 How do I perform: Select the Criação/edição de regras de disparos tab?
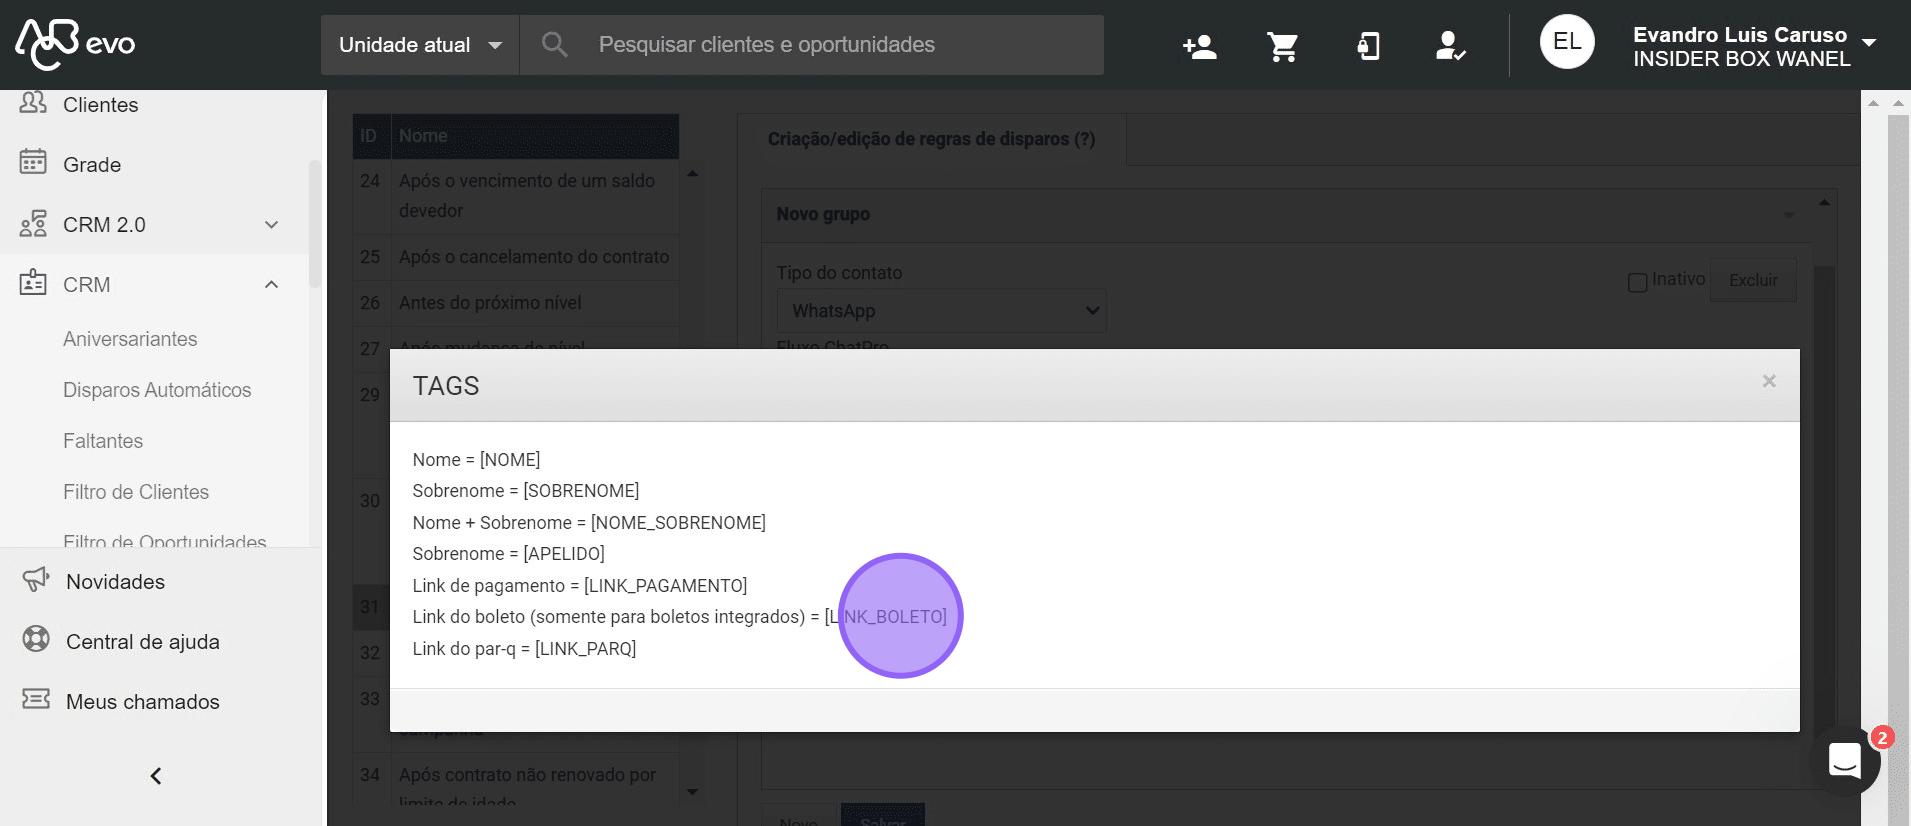click(x=931, y=139)
